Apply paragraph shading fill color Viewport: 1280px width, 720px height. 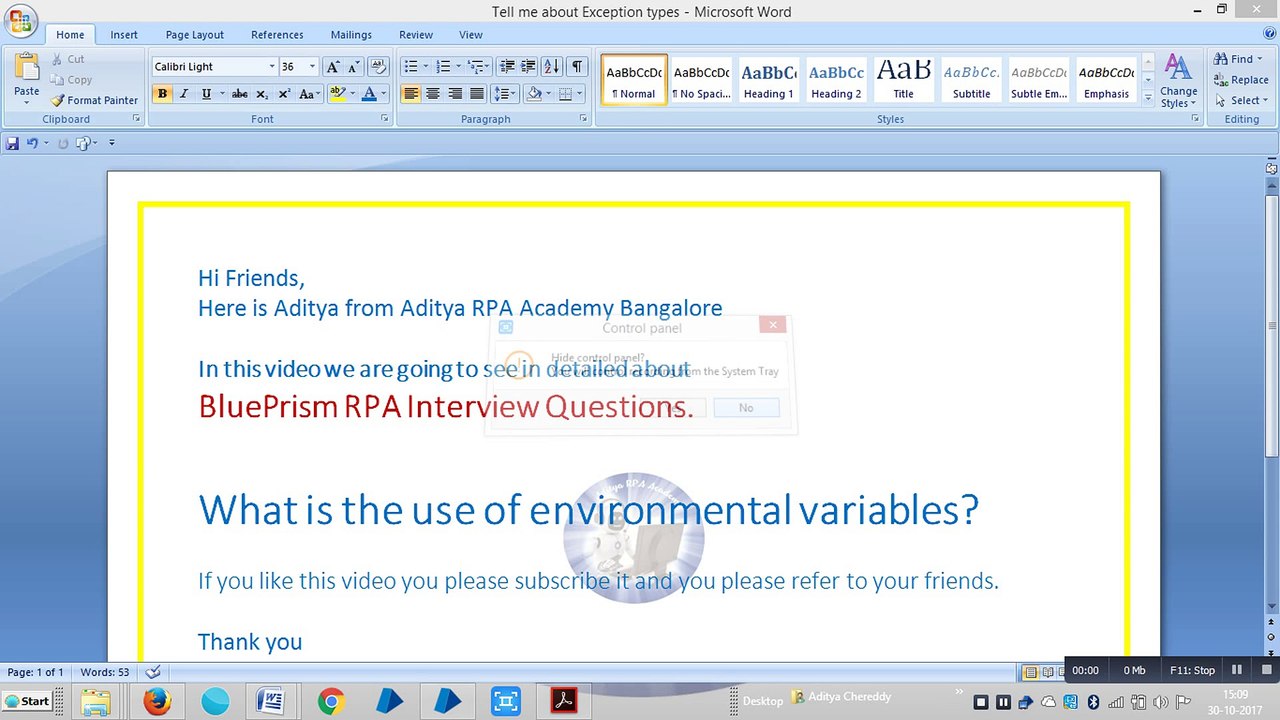point(534,94)
